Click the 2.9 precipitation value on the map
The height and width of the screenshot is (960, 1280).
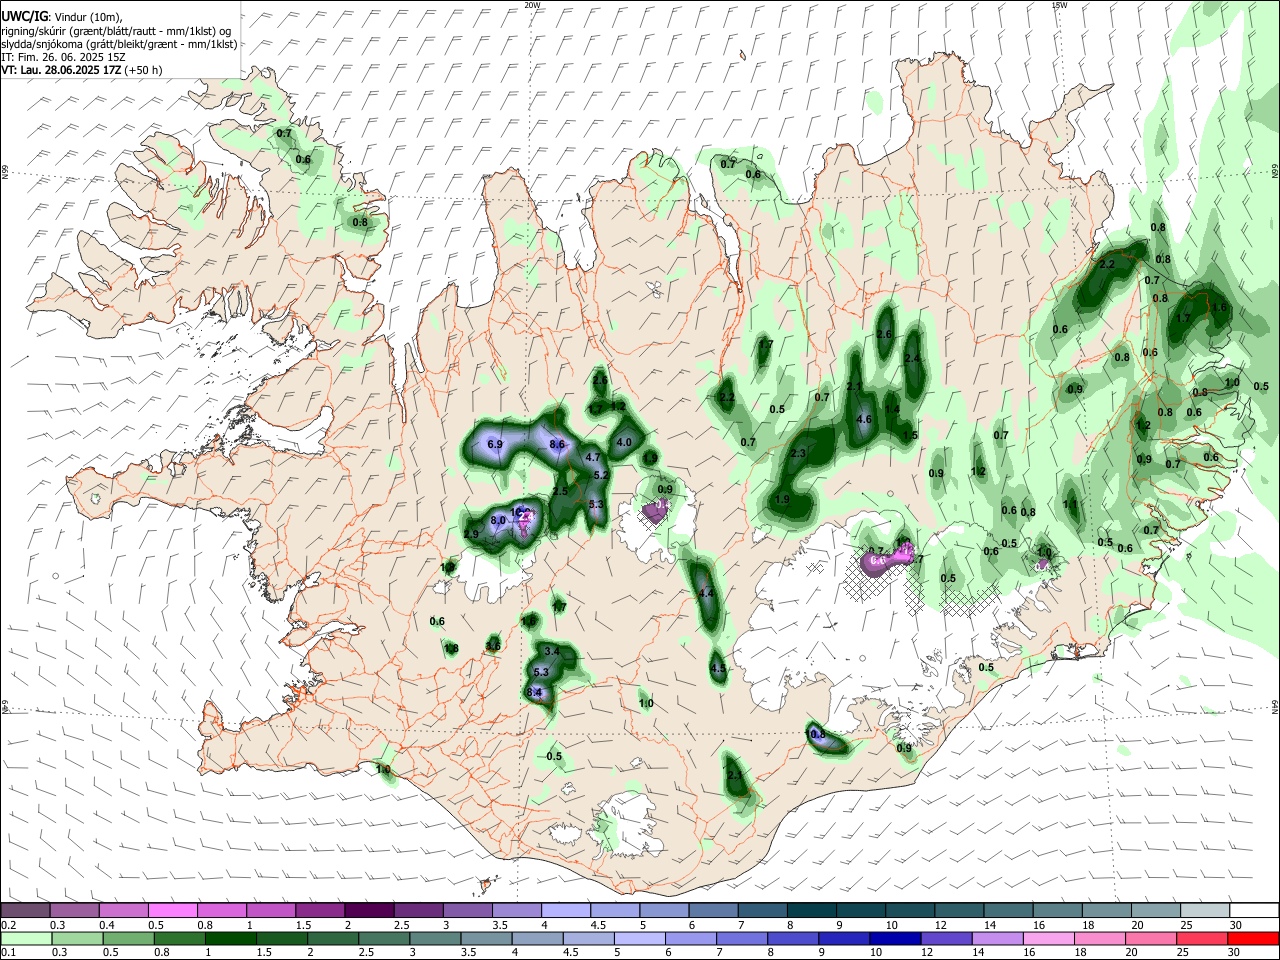pyautogui.click(x=471, y=535)
